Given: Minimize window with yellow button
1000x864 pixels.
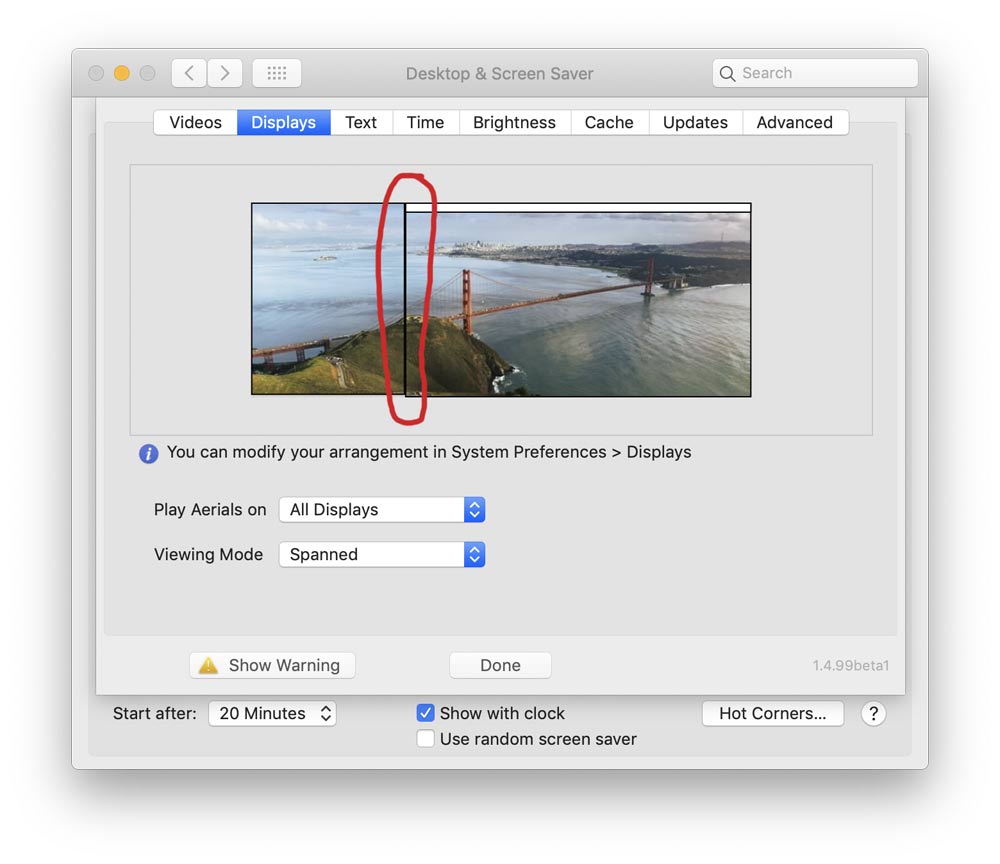Looking at the screenshot, I should (x=122, y=73).
